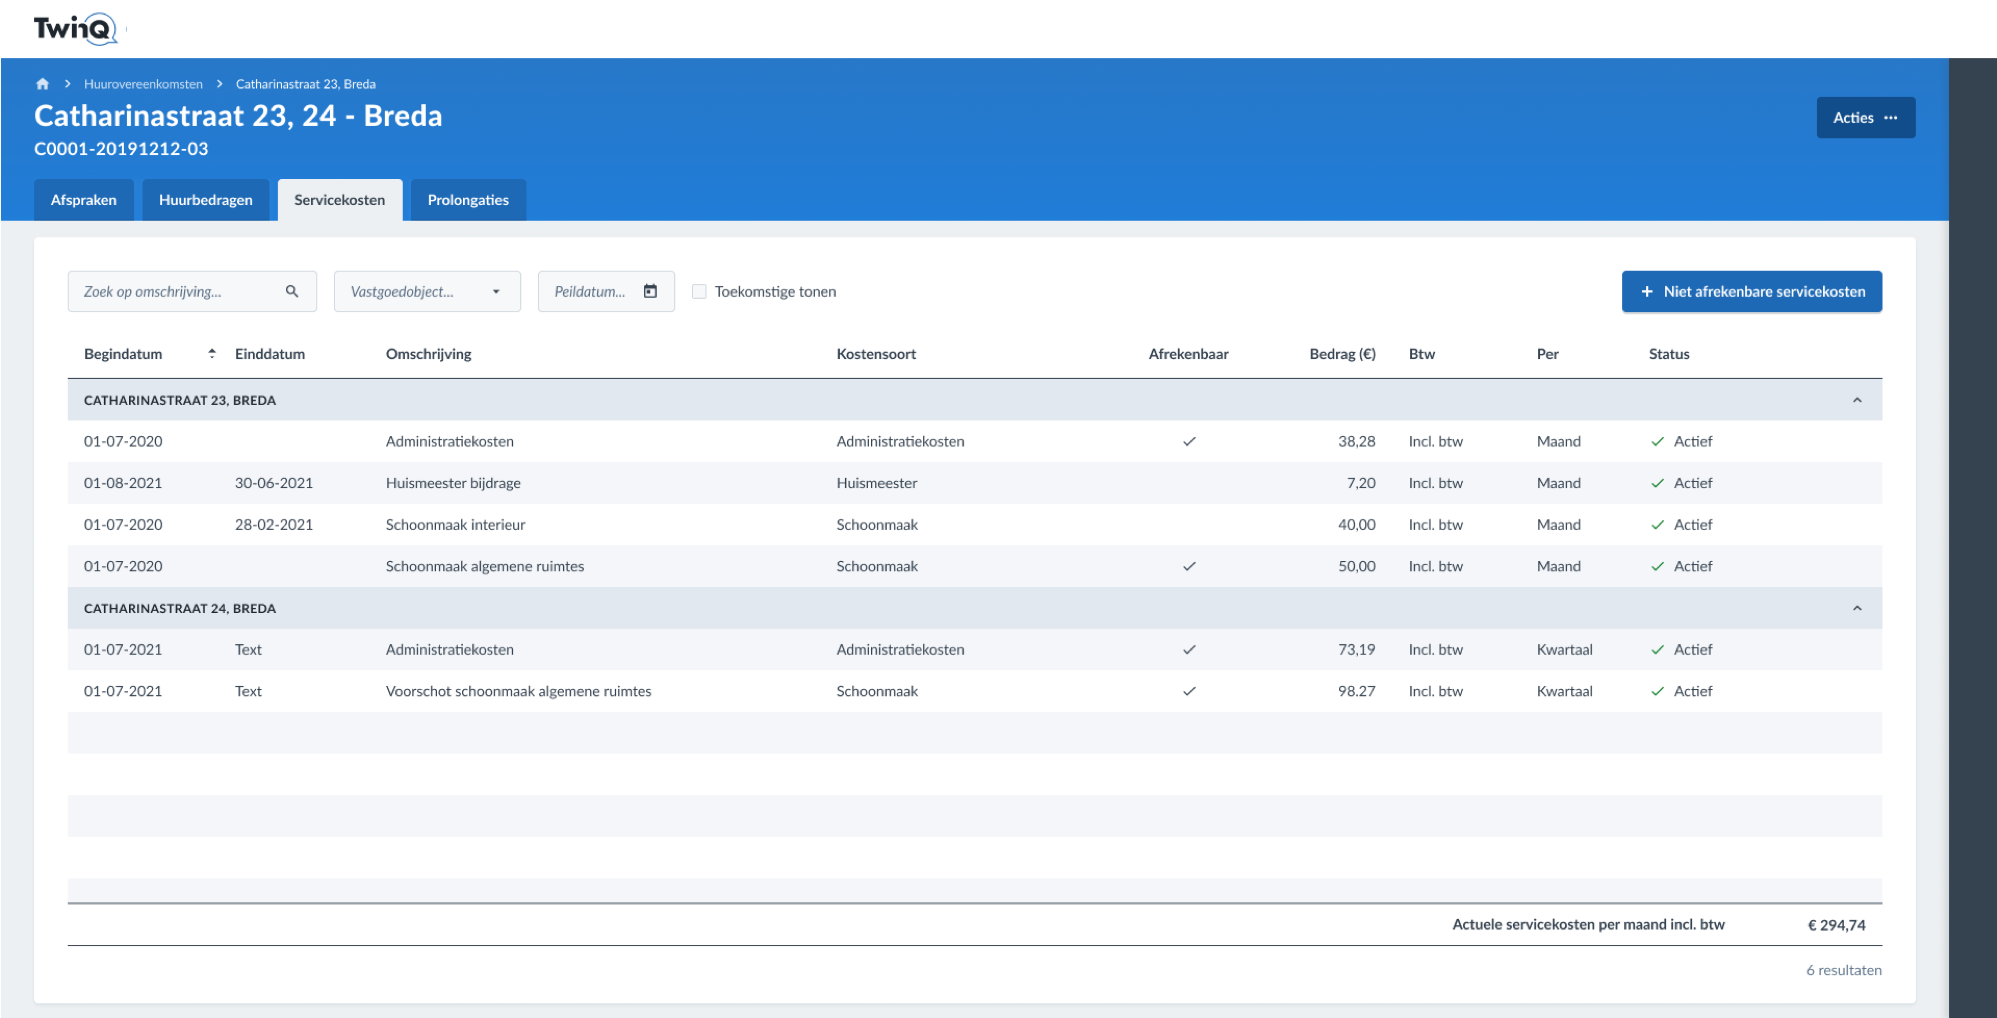Image resolution: width=1997 pixels, height=1018 pixels.
Task: Open the Acties menu button
Action: [x=1865, y=118]
